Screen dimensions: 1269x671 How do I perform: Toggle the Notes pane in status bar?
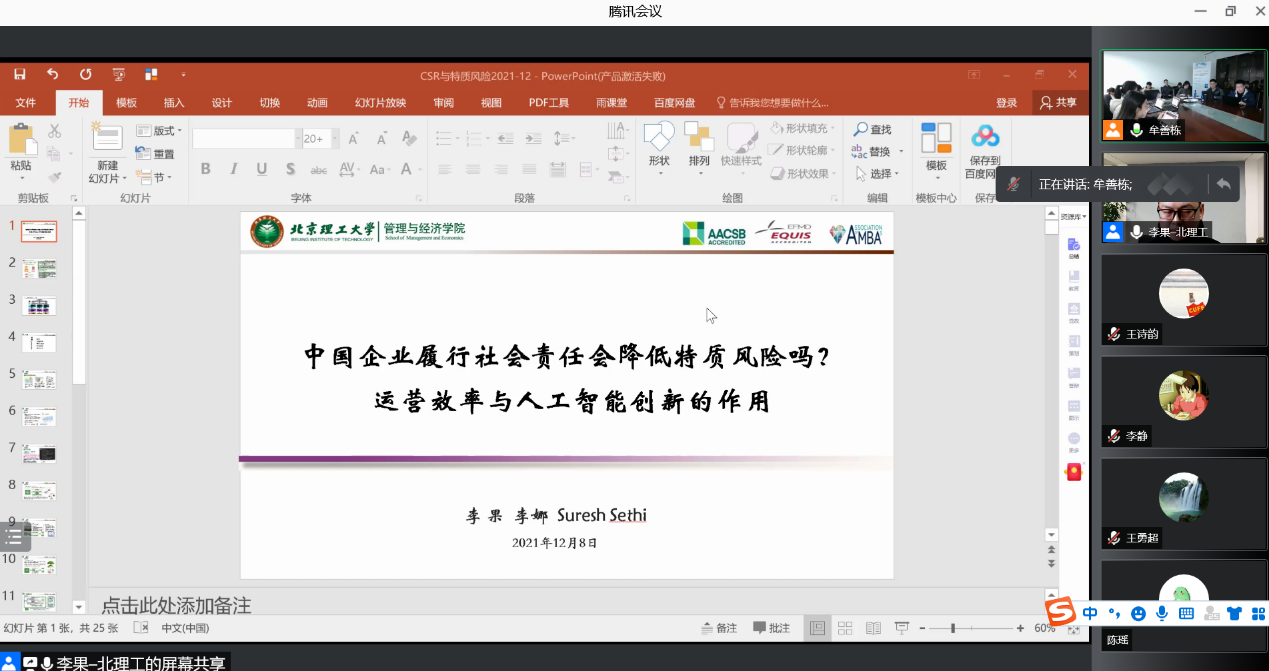[718, 628]
